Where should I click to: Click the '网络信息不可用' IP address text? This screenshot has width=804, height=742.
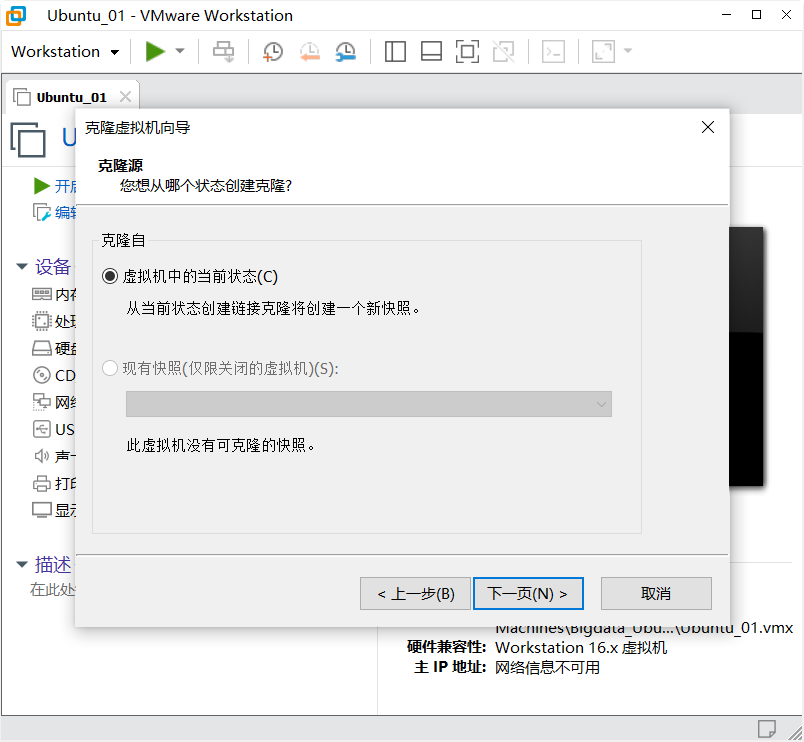pos(547,667)
